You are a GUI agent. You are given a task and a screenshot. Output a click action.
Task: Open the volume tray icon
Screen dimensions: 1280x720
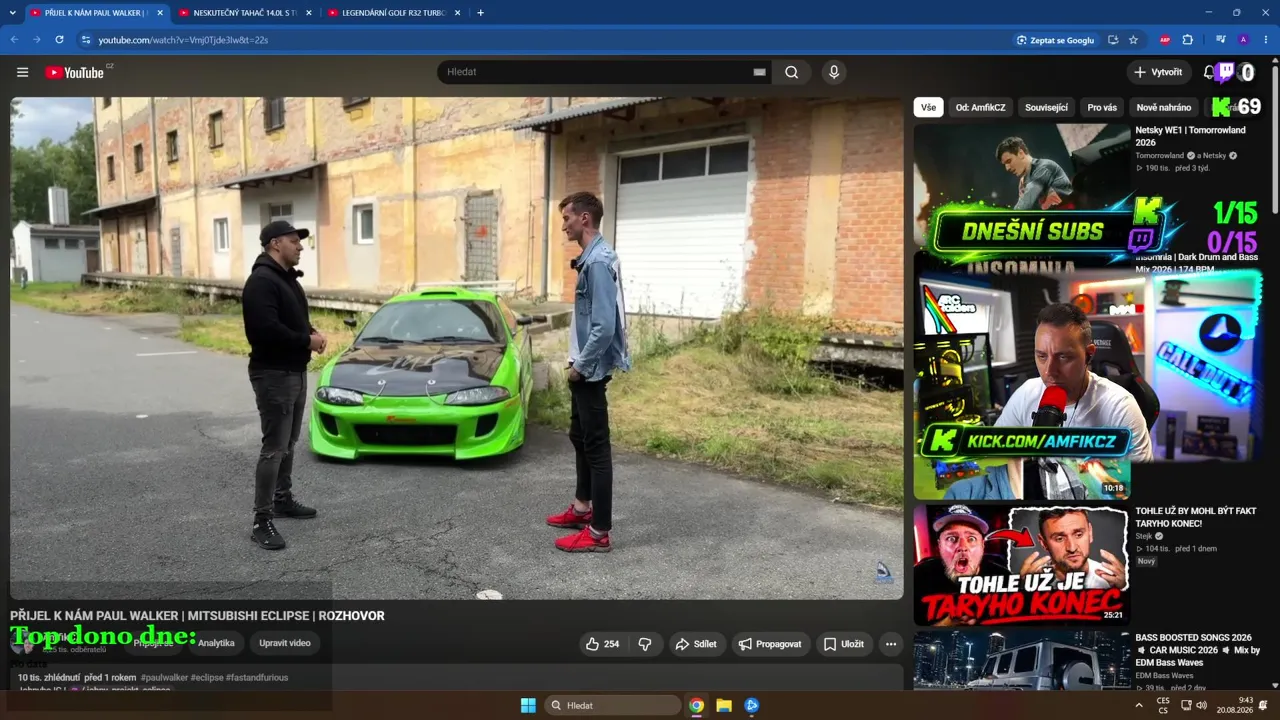coord(1202,705)
